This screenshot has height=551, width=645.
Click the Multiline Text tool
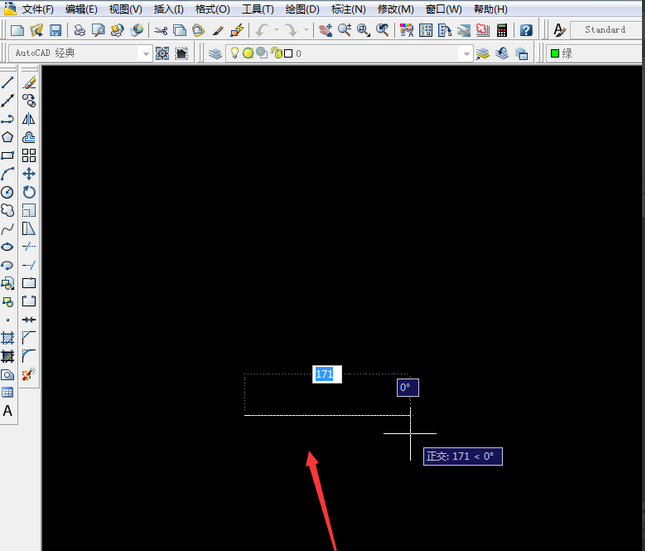8,410
